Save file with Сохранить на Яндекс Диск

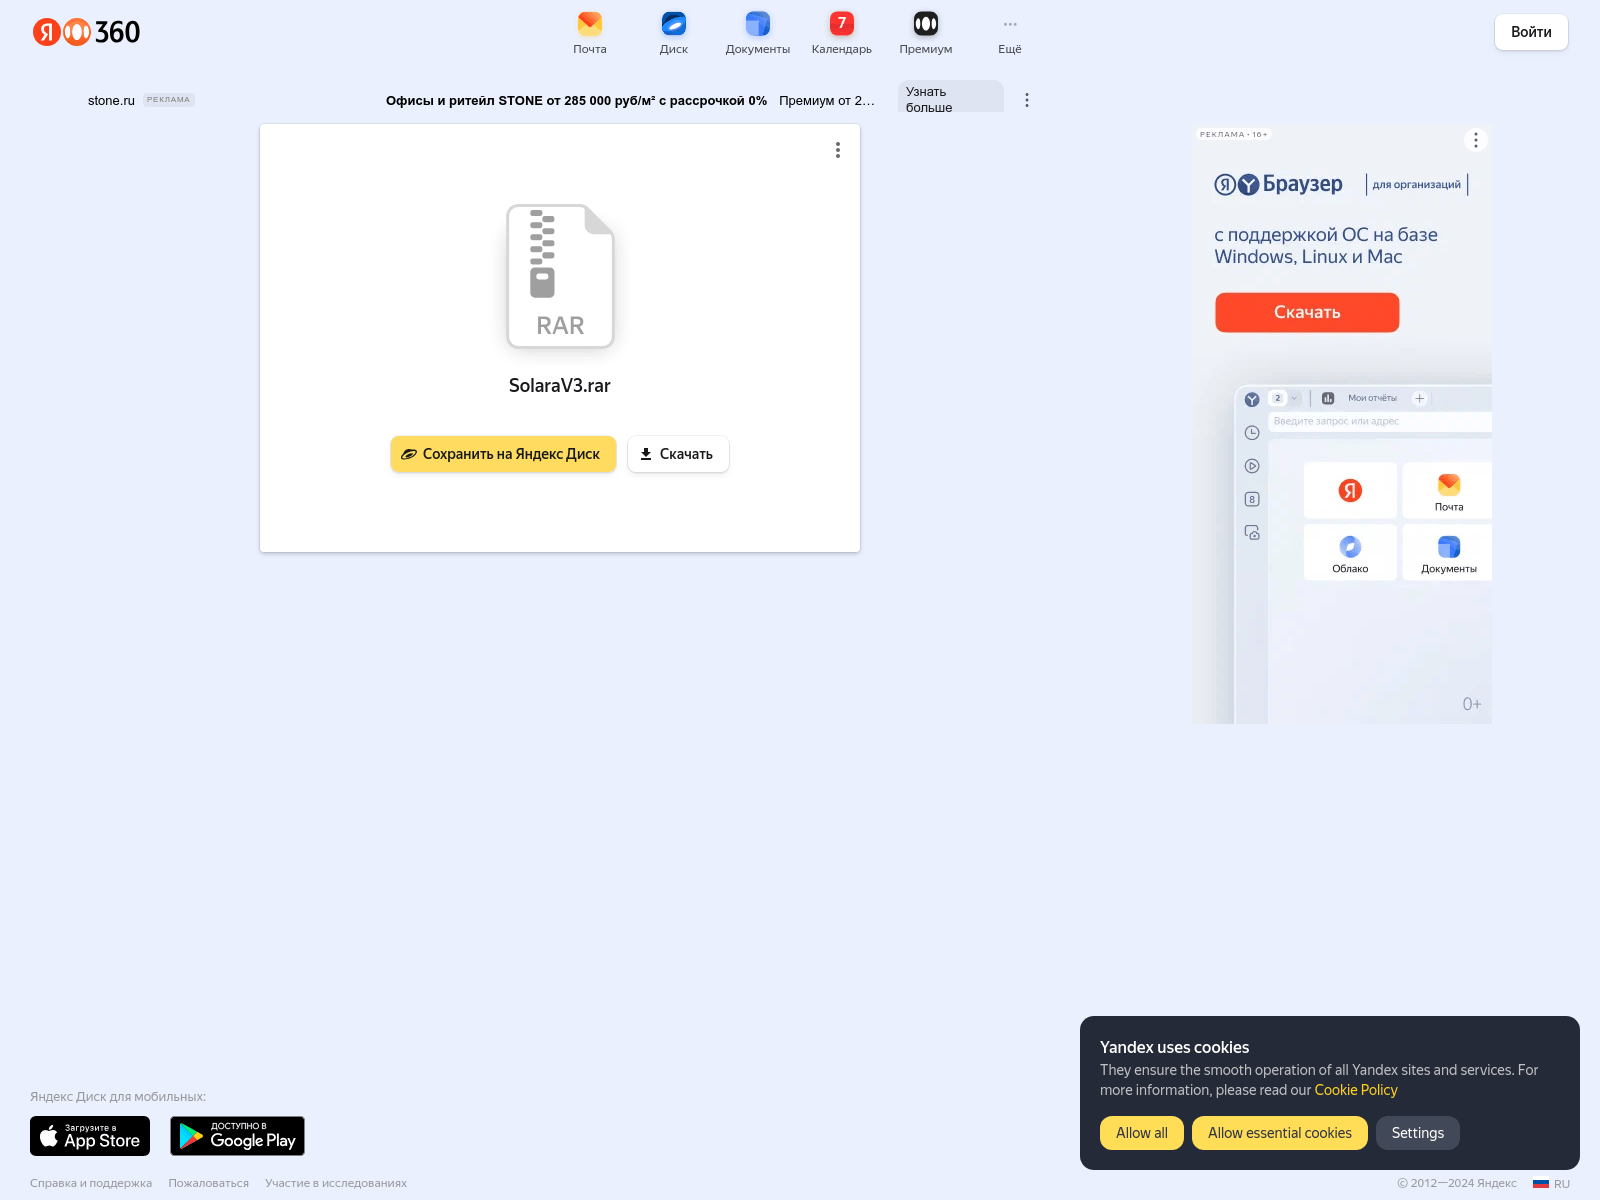(x=503, y=454)
